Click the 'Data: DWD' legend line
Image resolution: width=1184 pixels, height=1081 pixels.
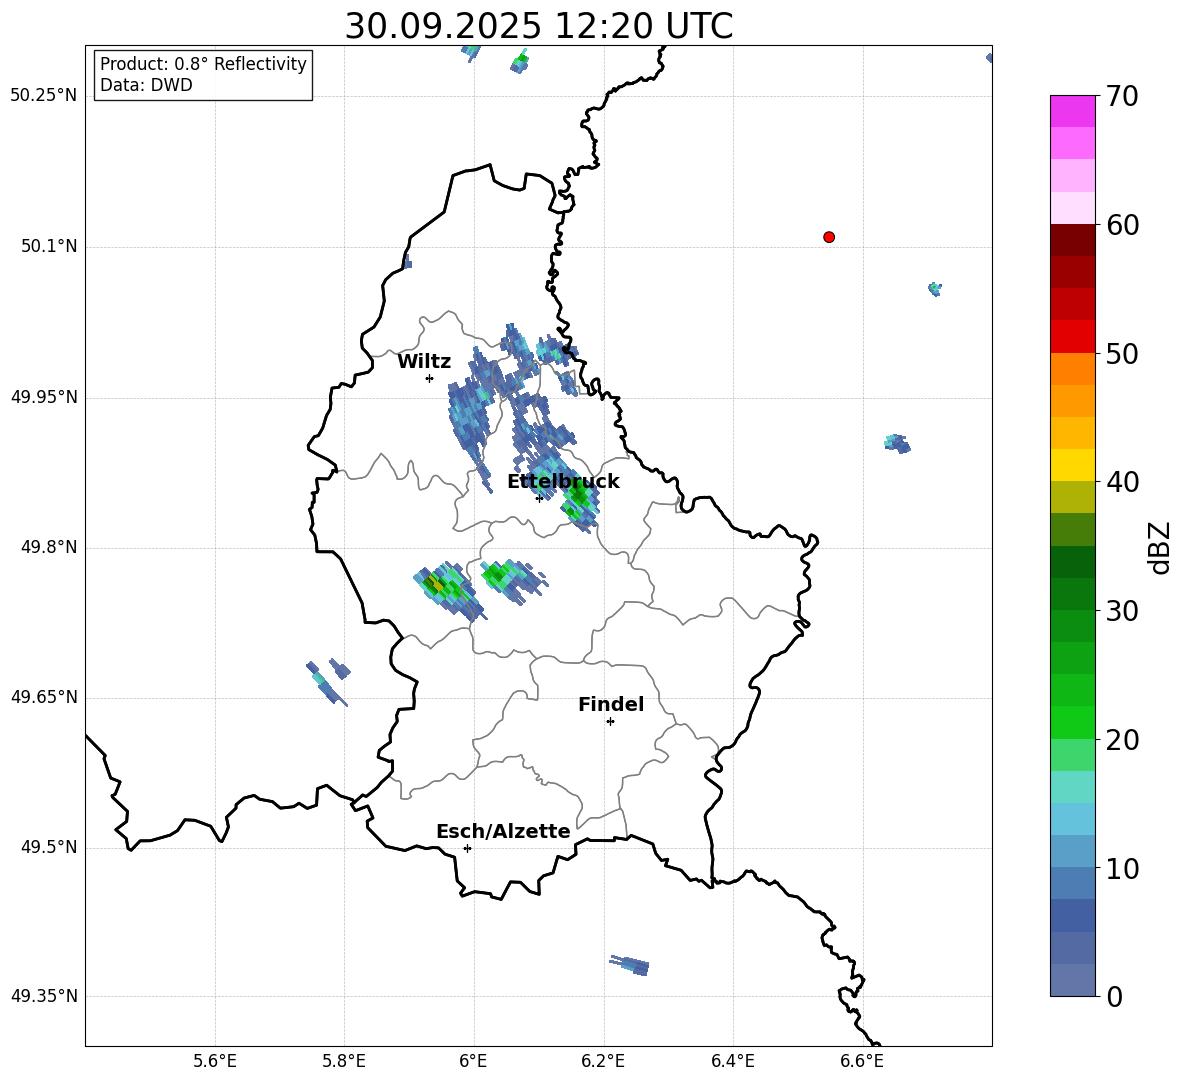tap(146, 85)
